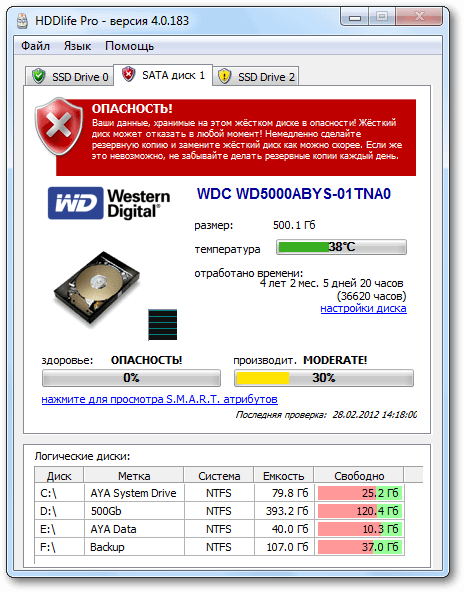Image resolution: width=464 pixels, height=592 pixels.
Task: Click the health bar showing 0%
Action: [131, 378]
